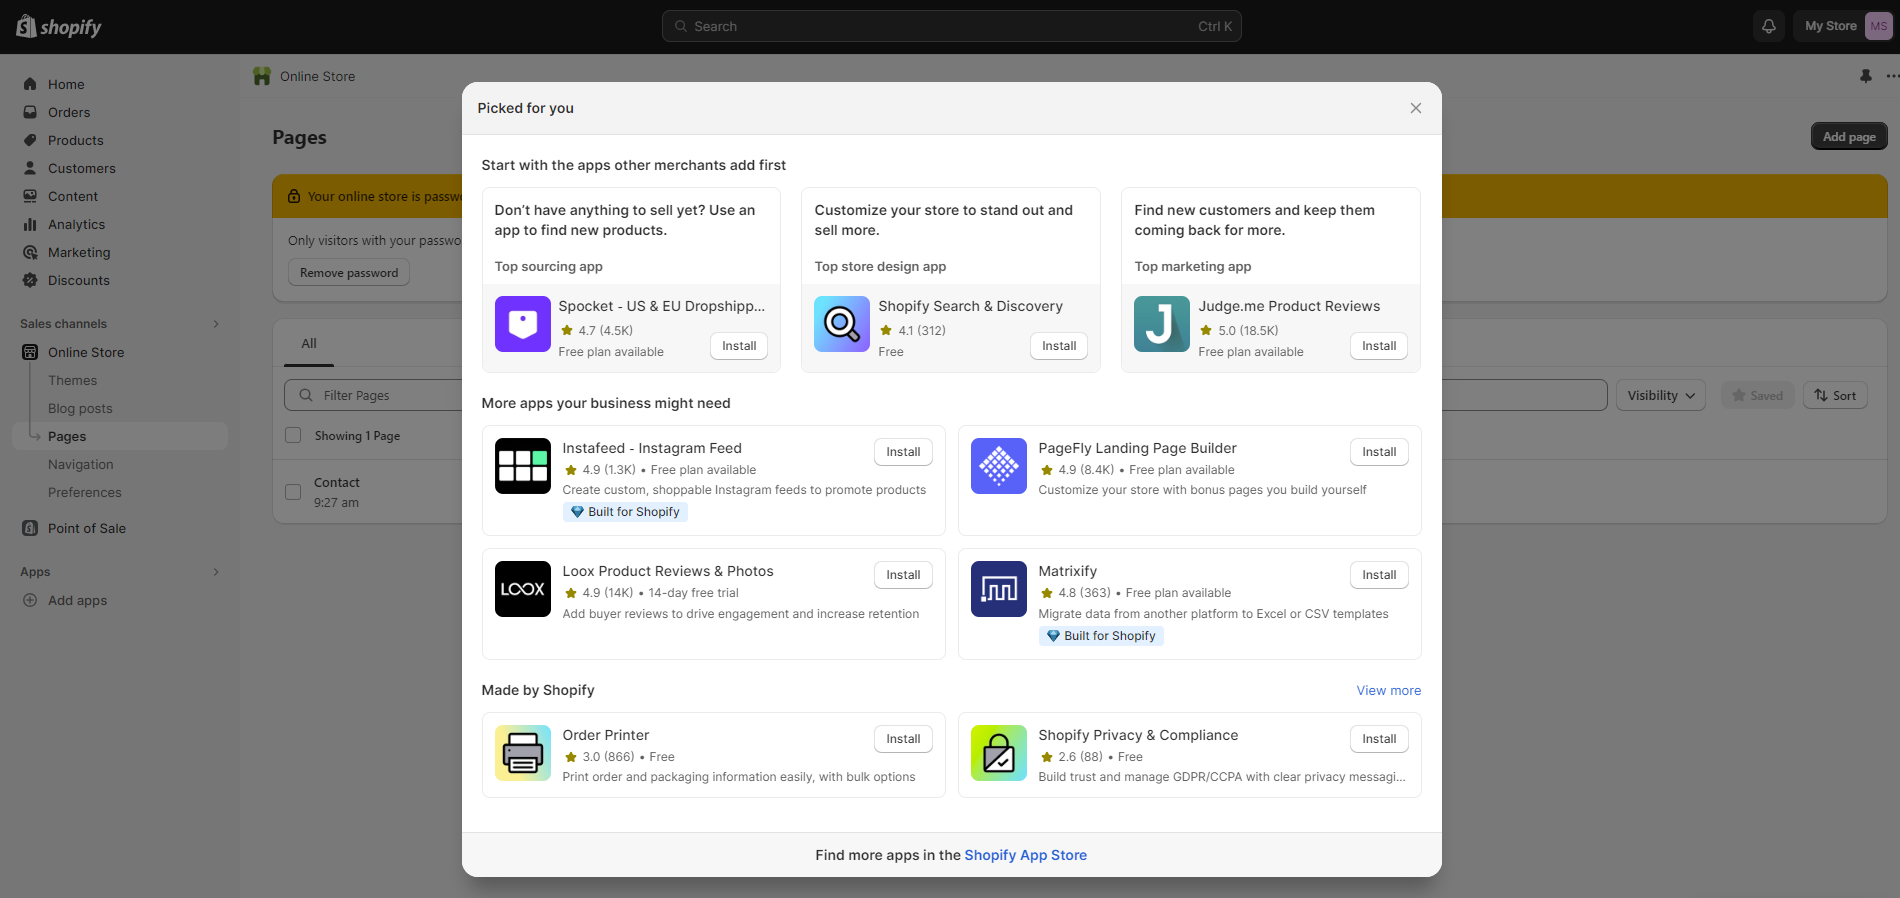Click the Discounts badge icon
The image size is (1900, 898).
pyautogui.click(x=30, y=280)
